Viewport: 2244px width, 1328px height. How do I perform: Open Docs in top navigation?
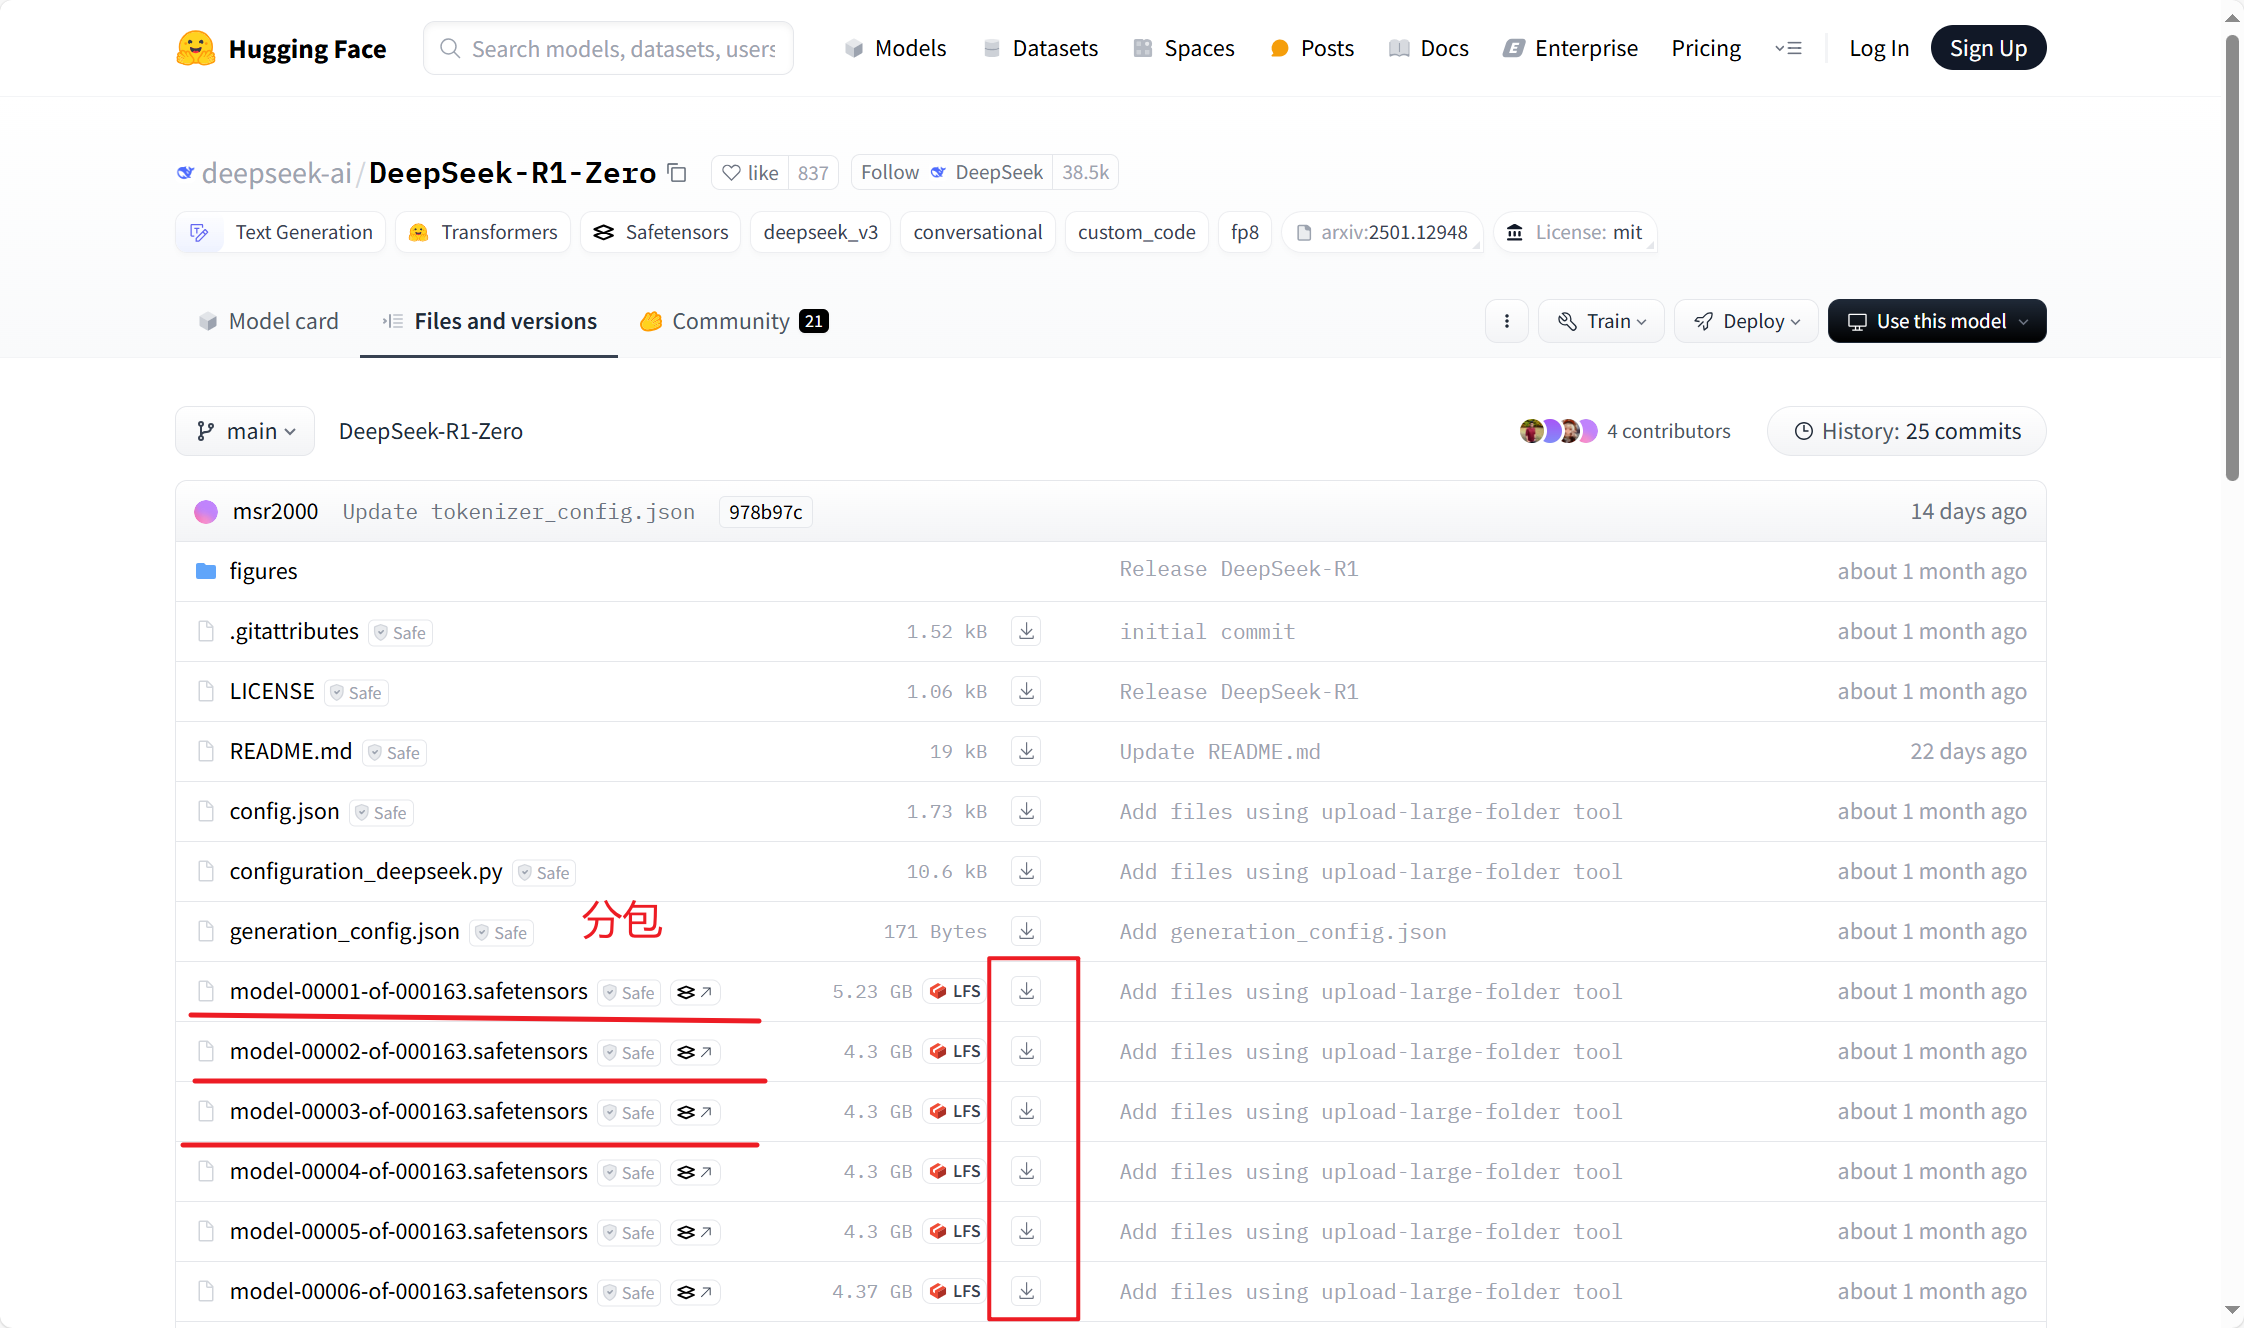1429,48
